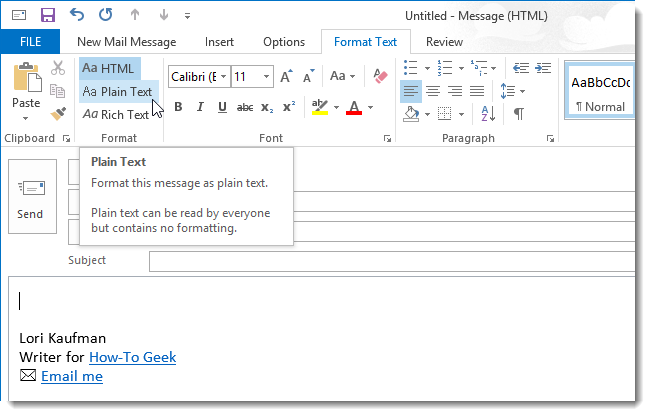Toggle Superscript formatting
Screen dimensions: 650x416
289,107
